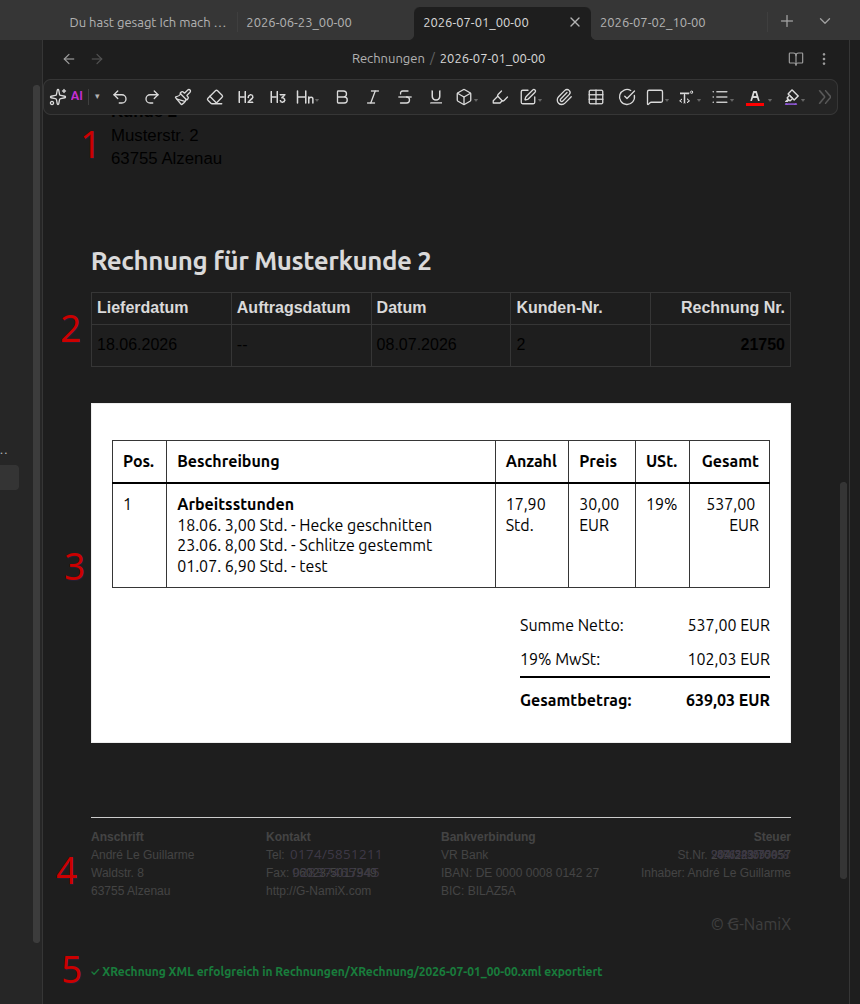The width and height of the screenshot is (860, 1004).
Task: Toggle underline formatting
Action: (435, 97)
